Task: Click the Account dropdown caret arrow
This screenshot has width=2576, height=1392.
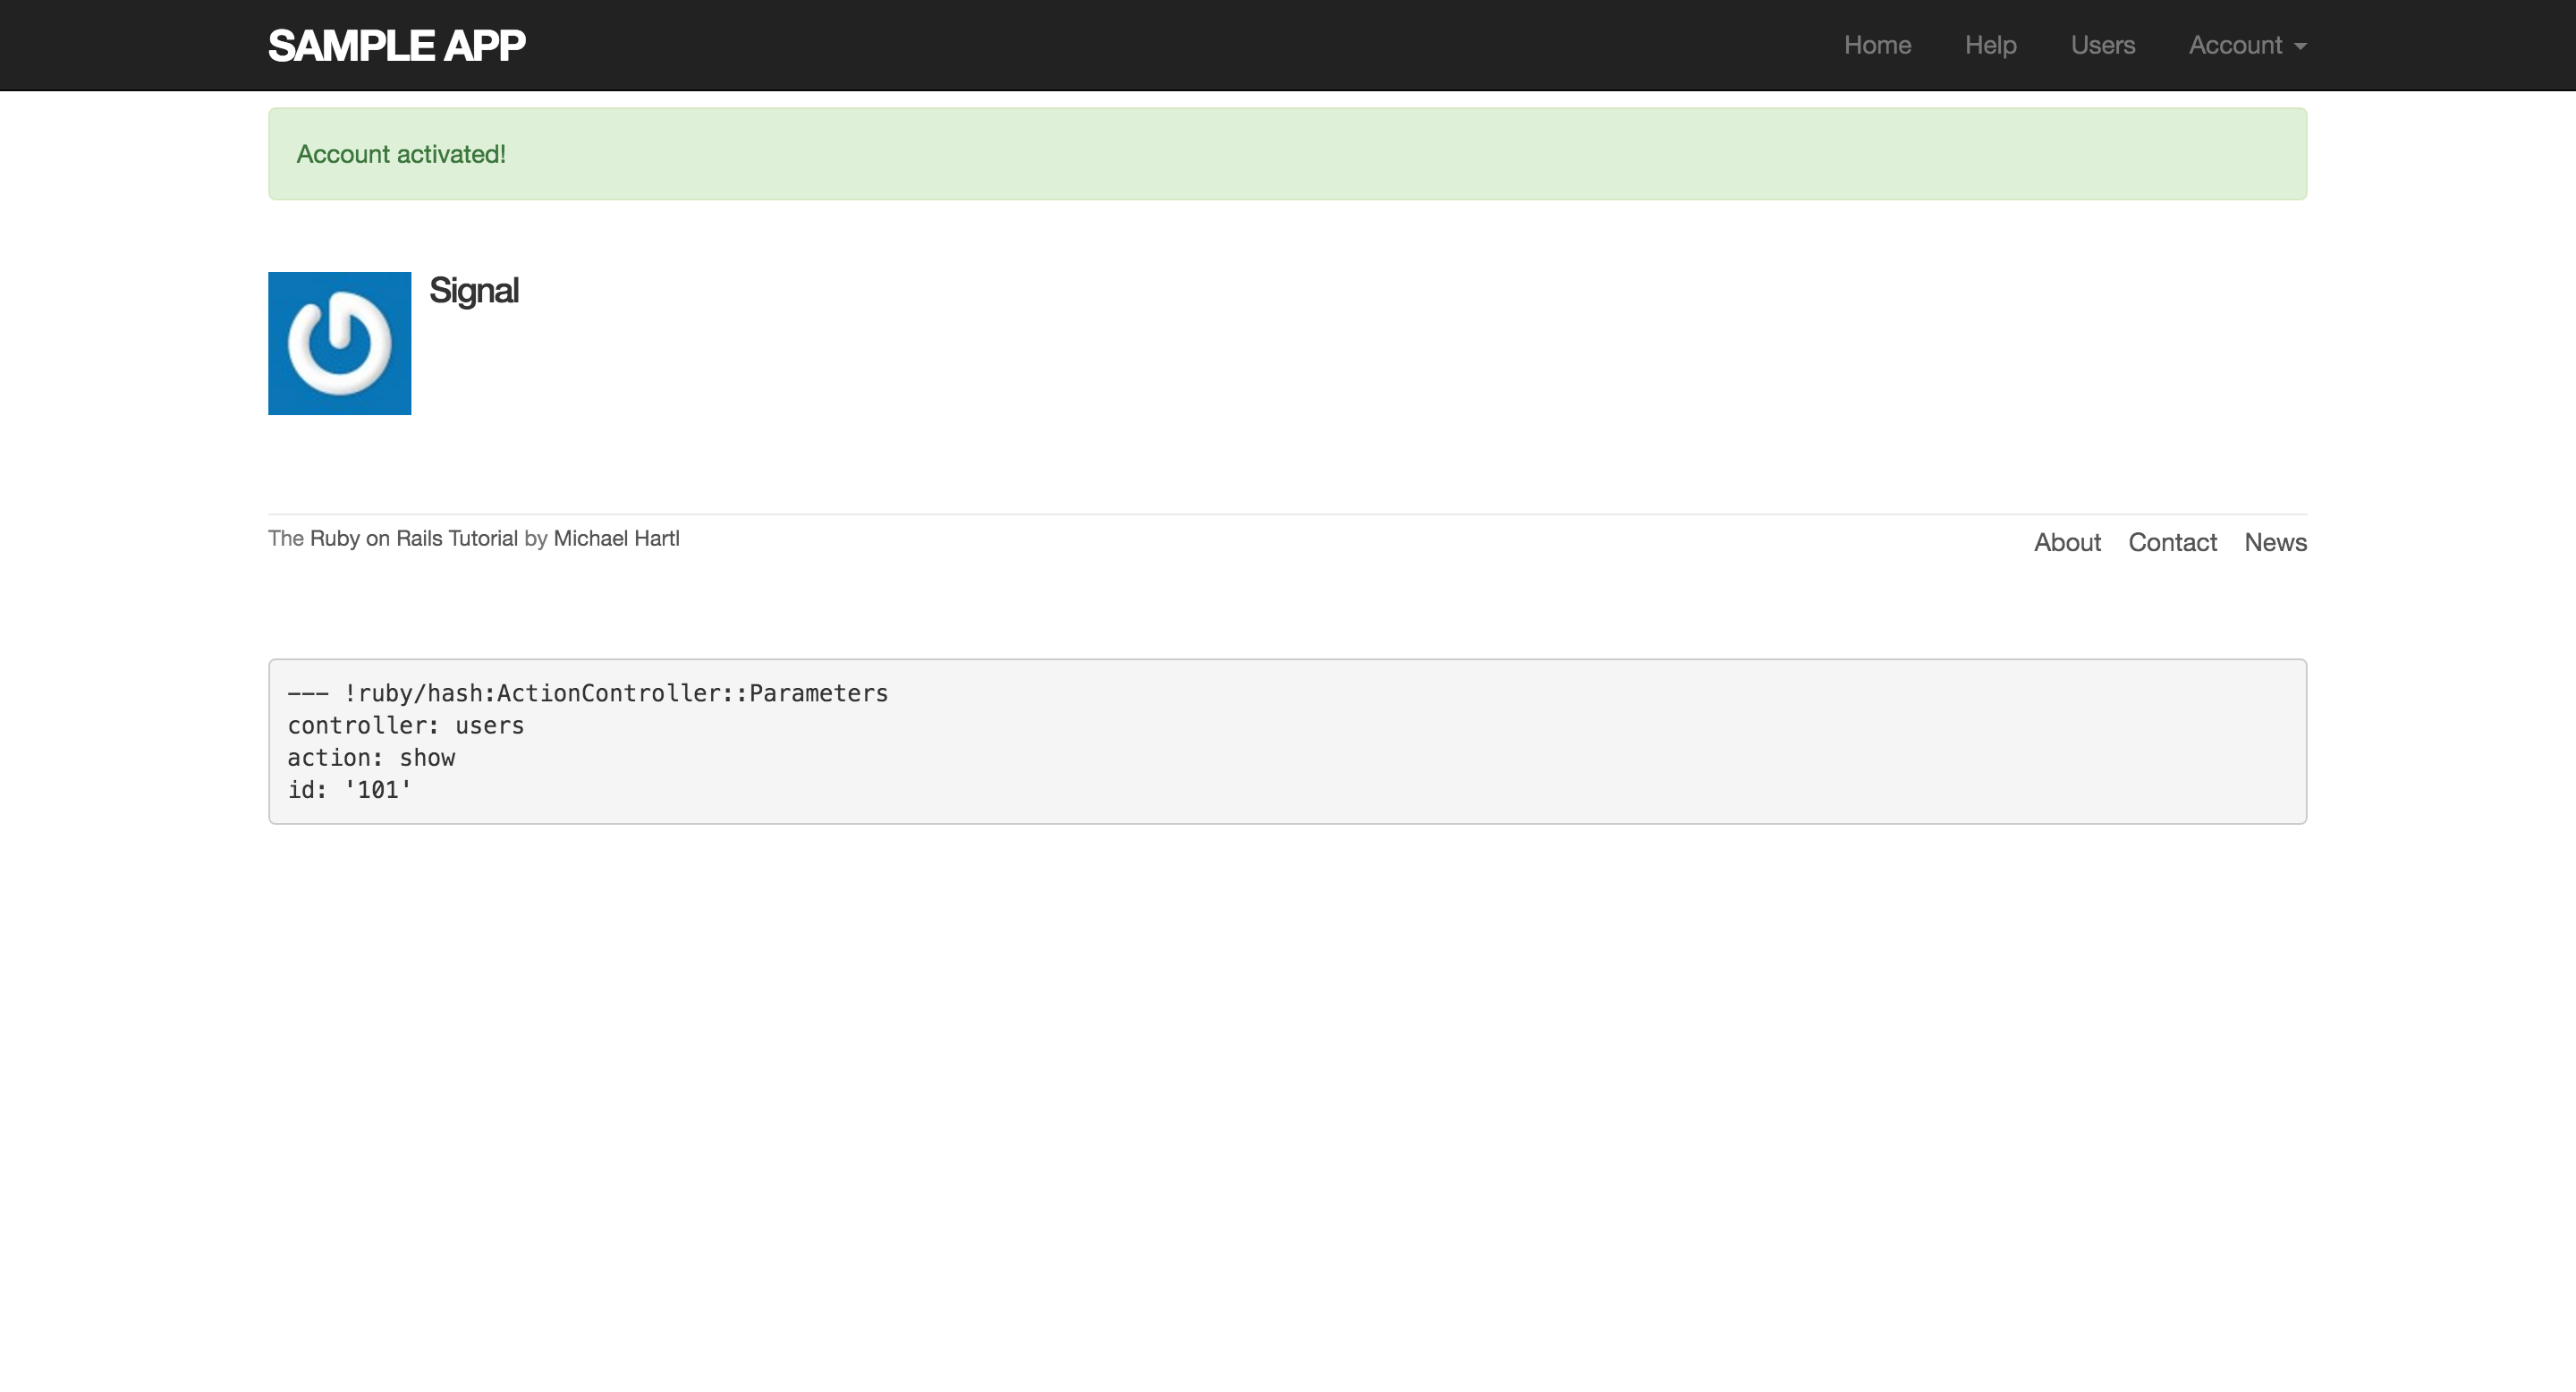Action: coord(2301,47)
